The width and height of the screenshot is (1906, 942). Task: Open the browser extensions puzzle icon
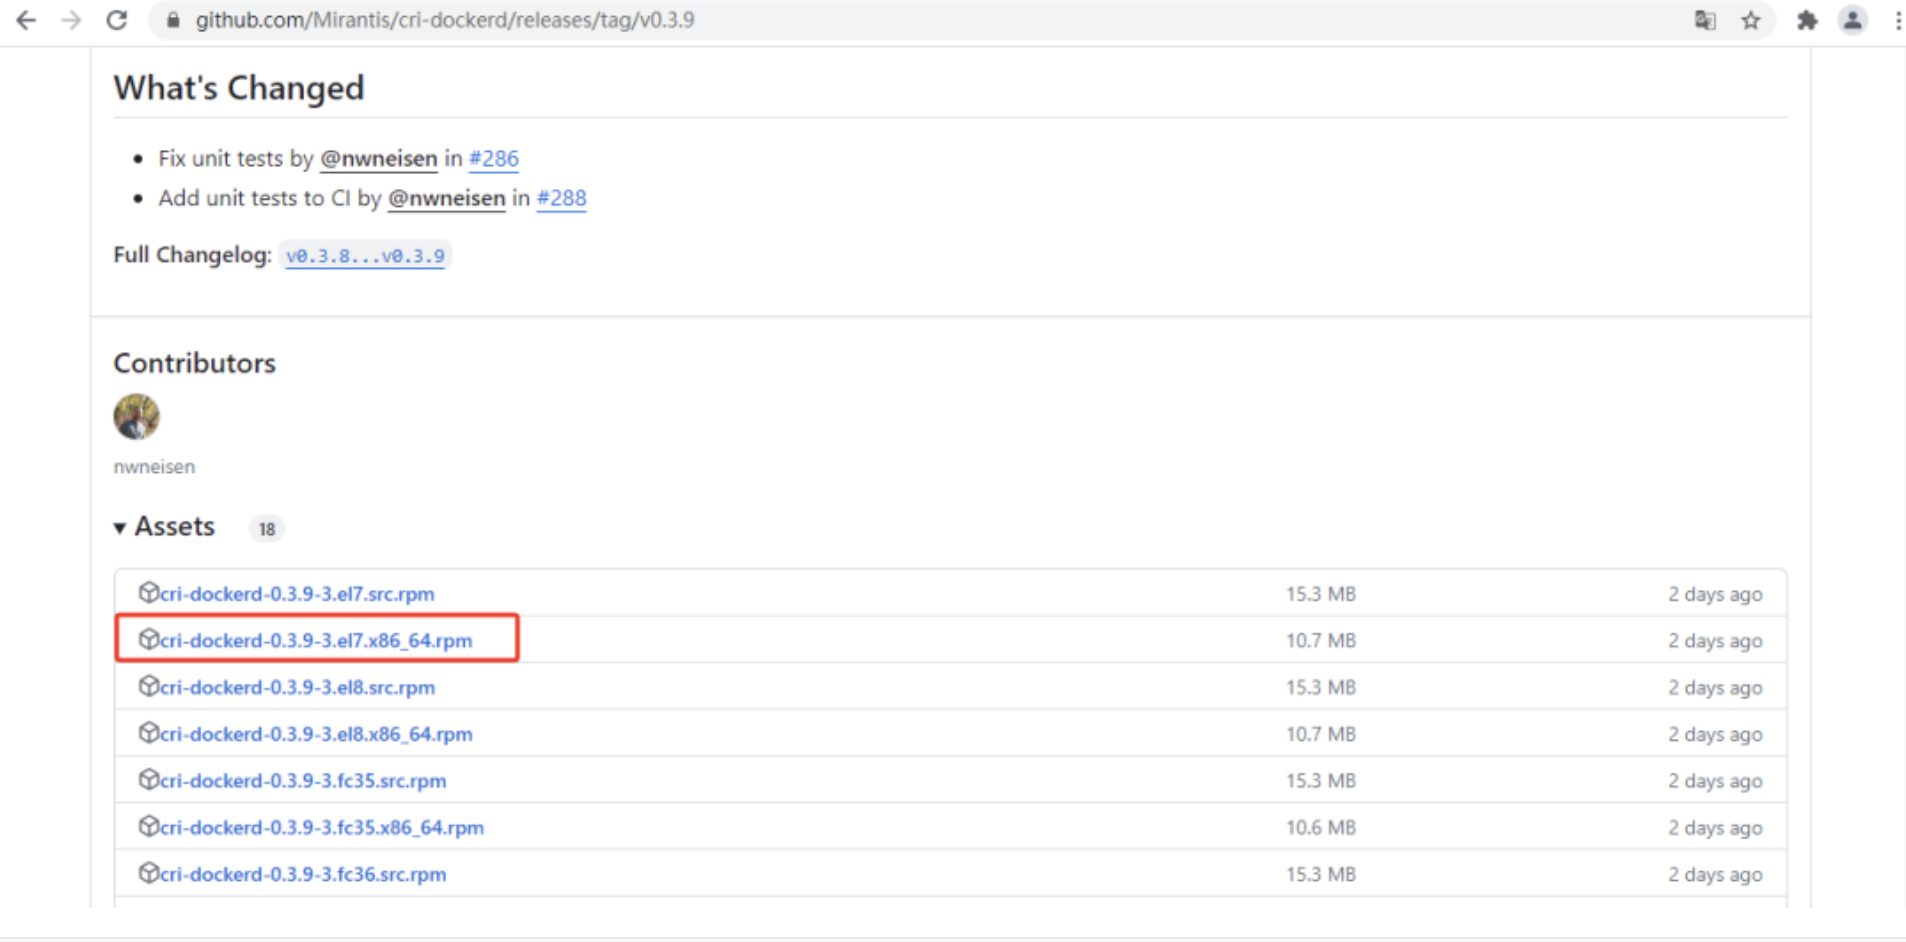1807,20
